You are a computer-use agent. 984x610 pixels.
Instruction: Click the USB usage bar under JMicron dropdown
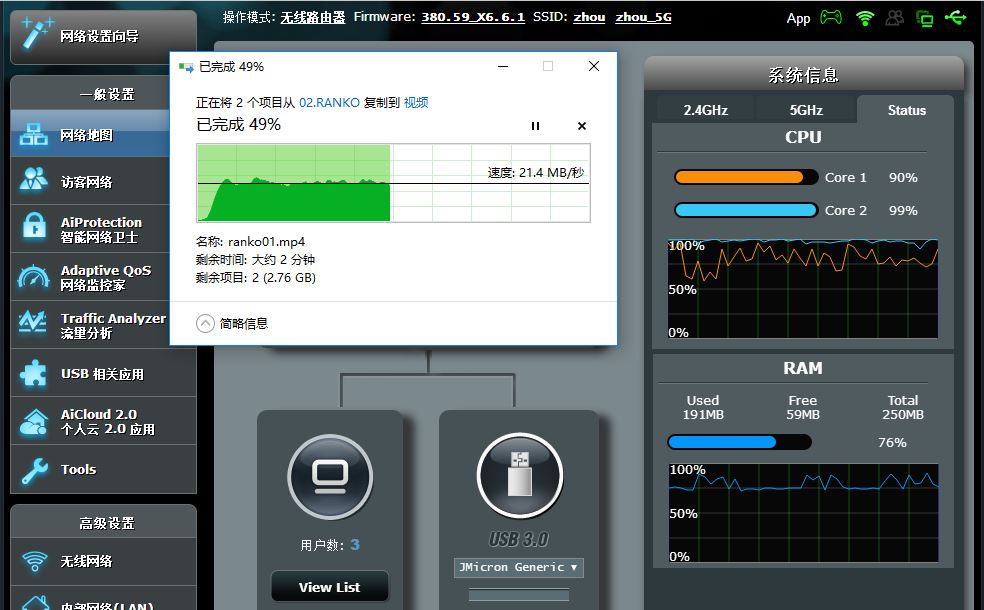click(518, 594)
